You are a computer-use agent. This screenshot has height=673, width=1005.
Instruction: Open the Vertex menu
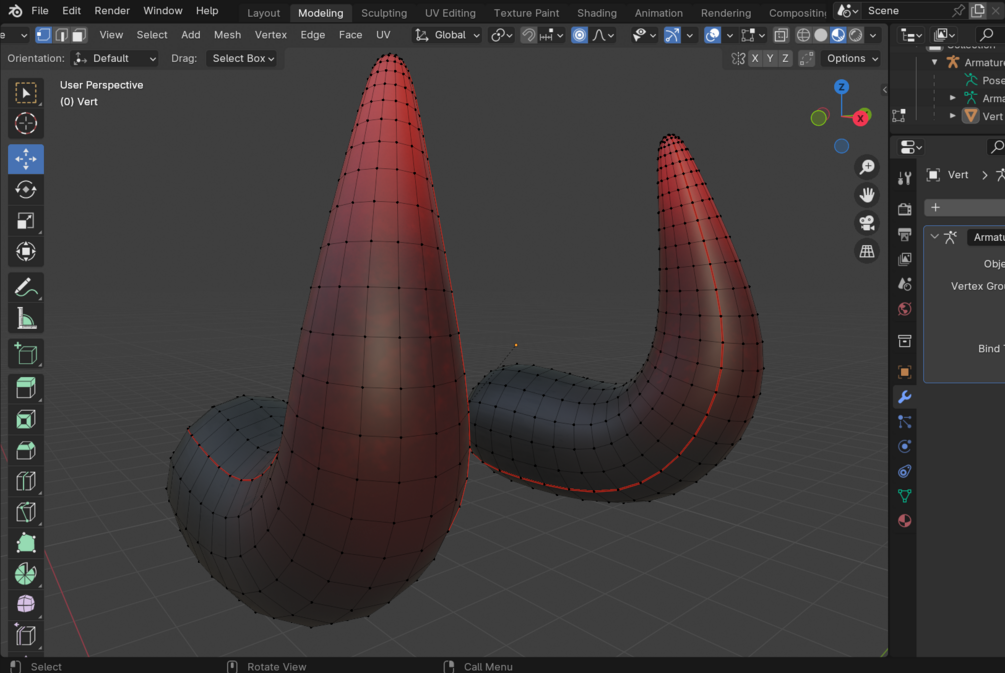[270, 35]
